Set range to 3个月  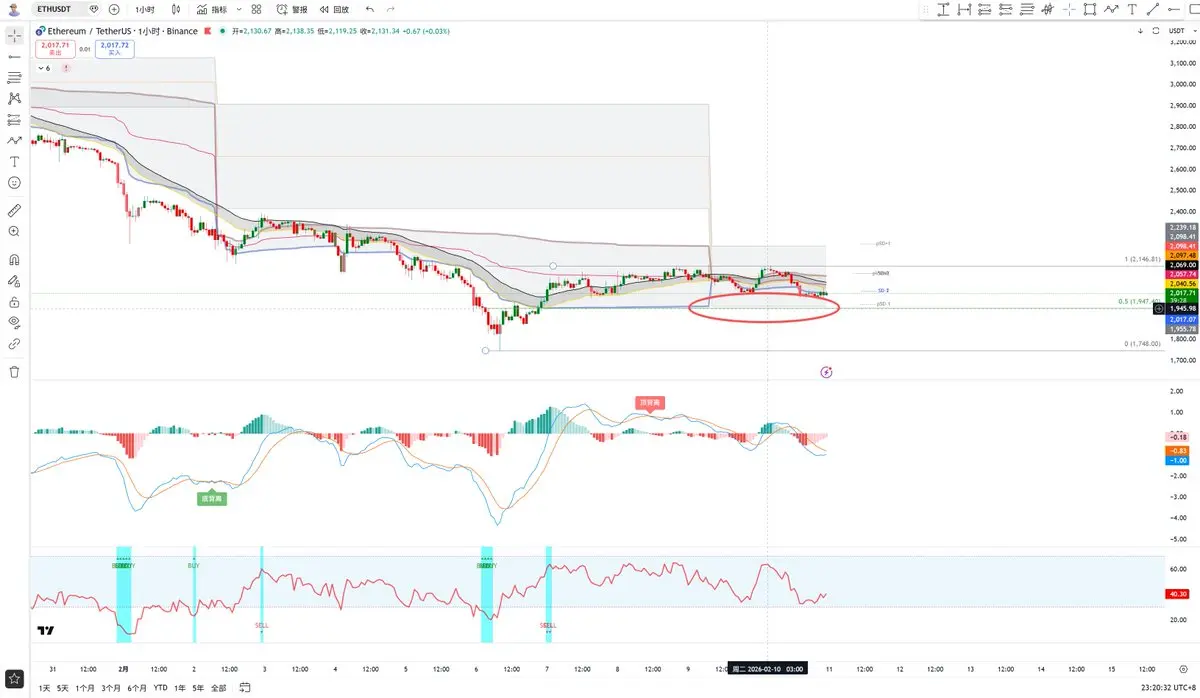point(111,688)
